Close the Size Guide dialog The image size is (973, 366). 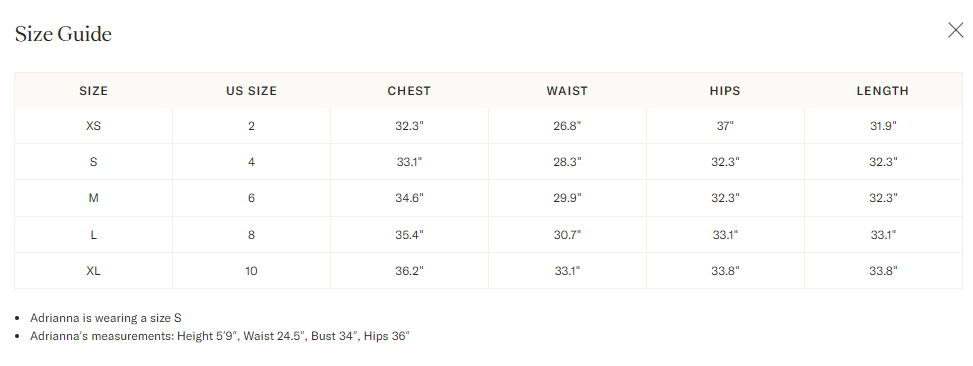[x=956, y=30]
